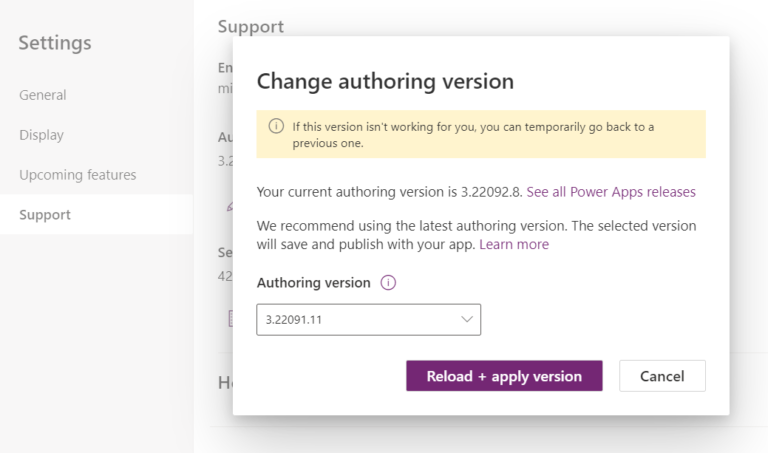Viewport: 768px width, 453px height.
Task: Click the Support page heading
Action: click(251, 26)
